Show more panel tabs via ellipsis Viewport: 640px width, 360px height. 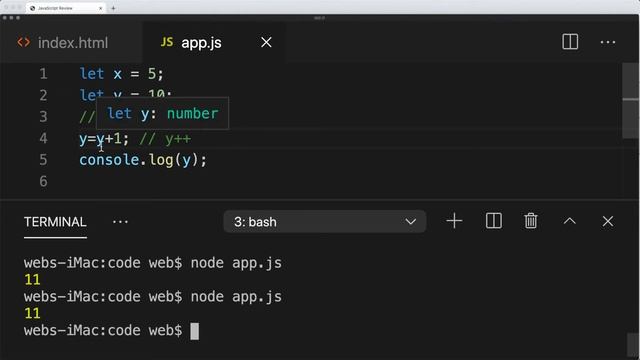coord(120,222)
